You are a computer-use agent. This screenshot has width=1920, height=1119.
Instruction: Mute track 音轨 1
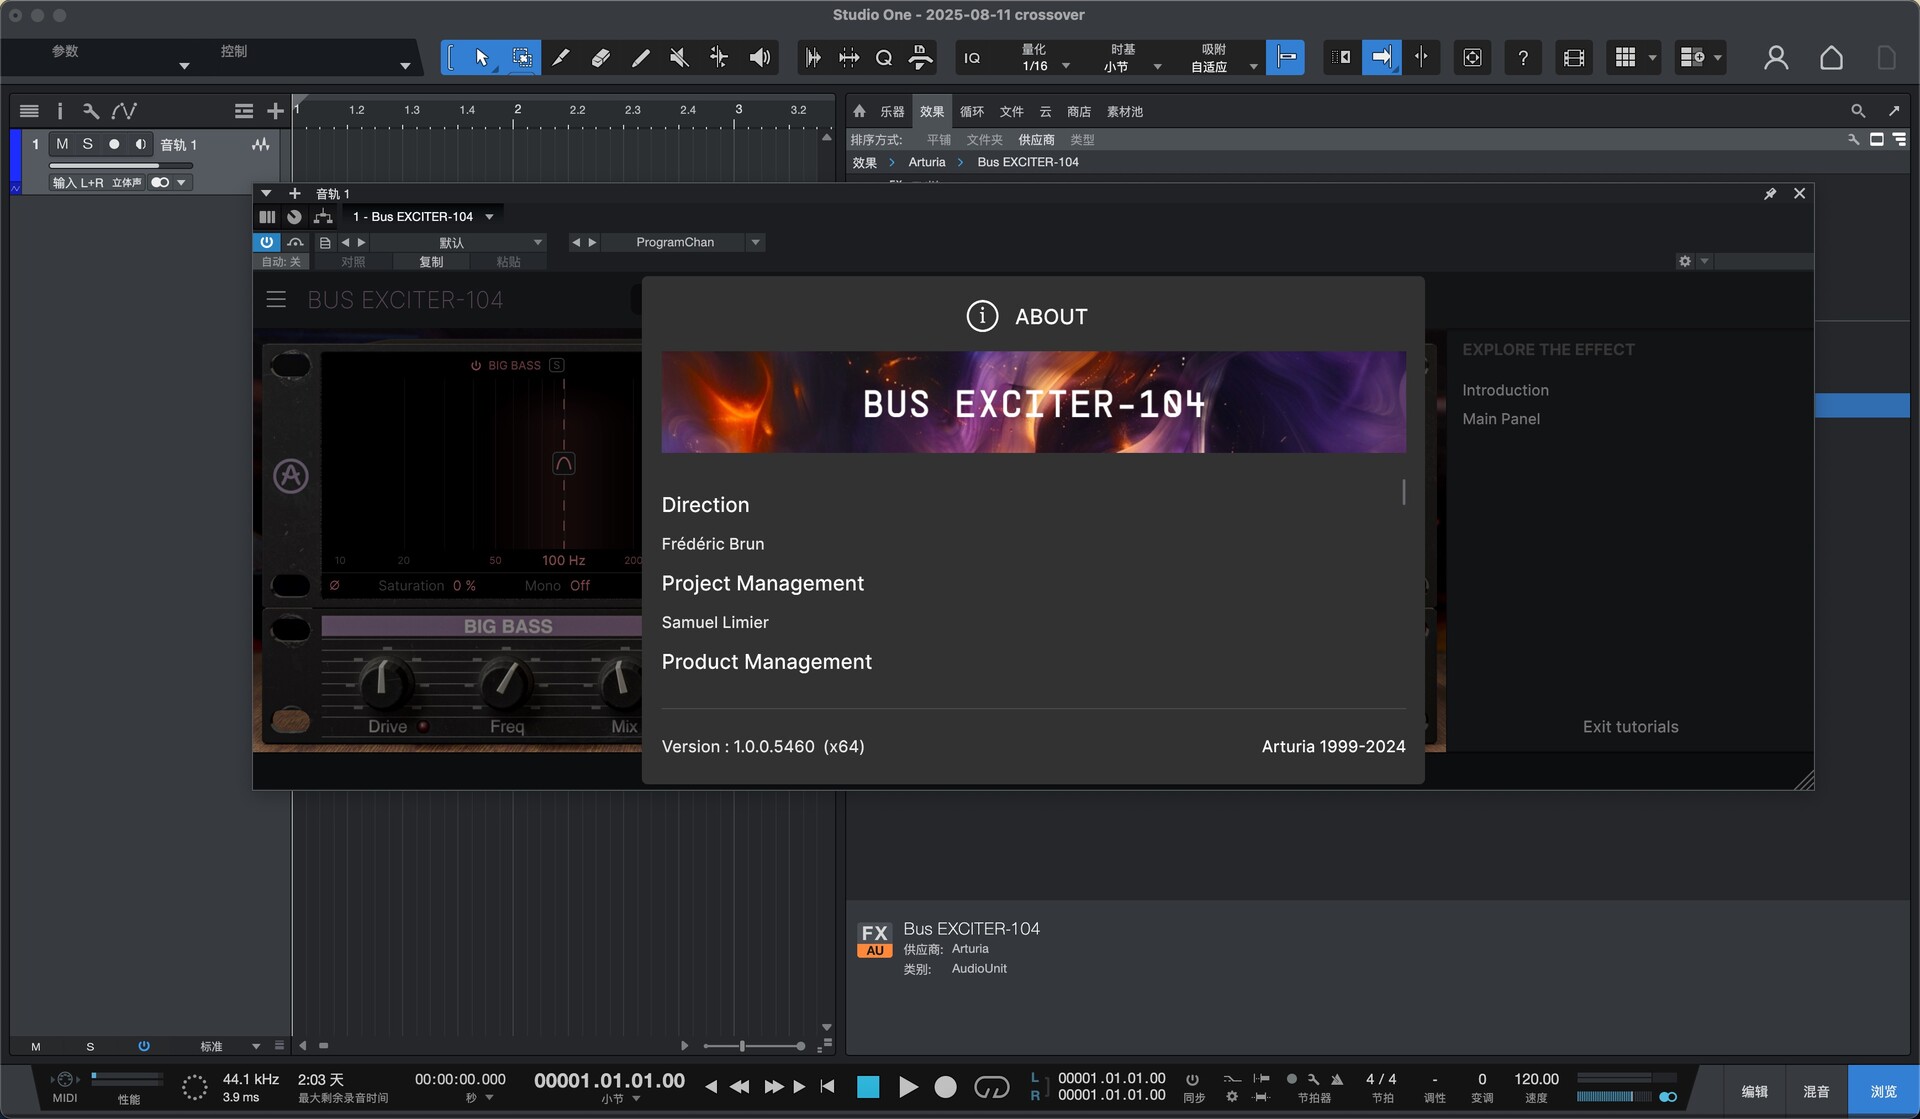(x=62, y=144)
